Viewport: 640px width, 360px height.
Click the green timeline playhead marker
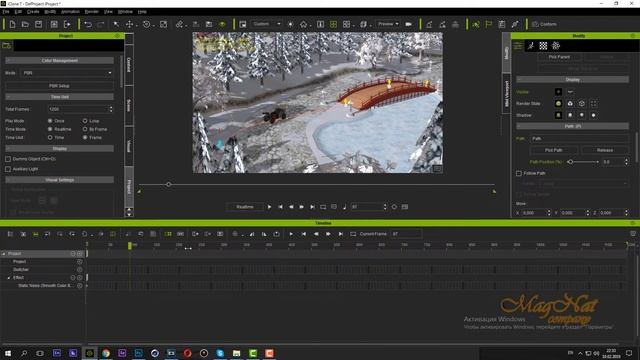point(130,246)
